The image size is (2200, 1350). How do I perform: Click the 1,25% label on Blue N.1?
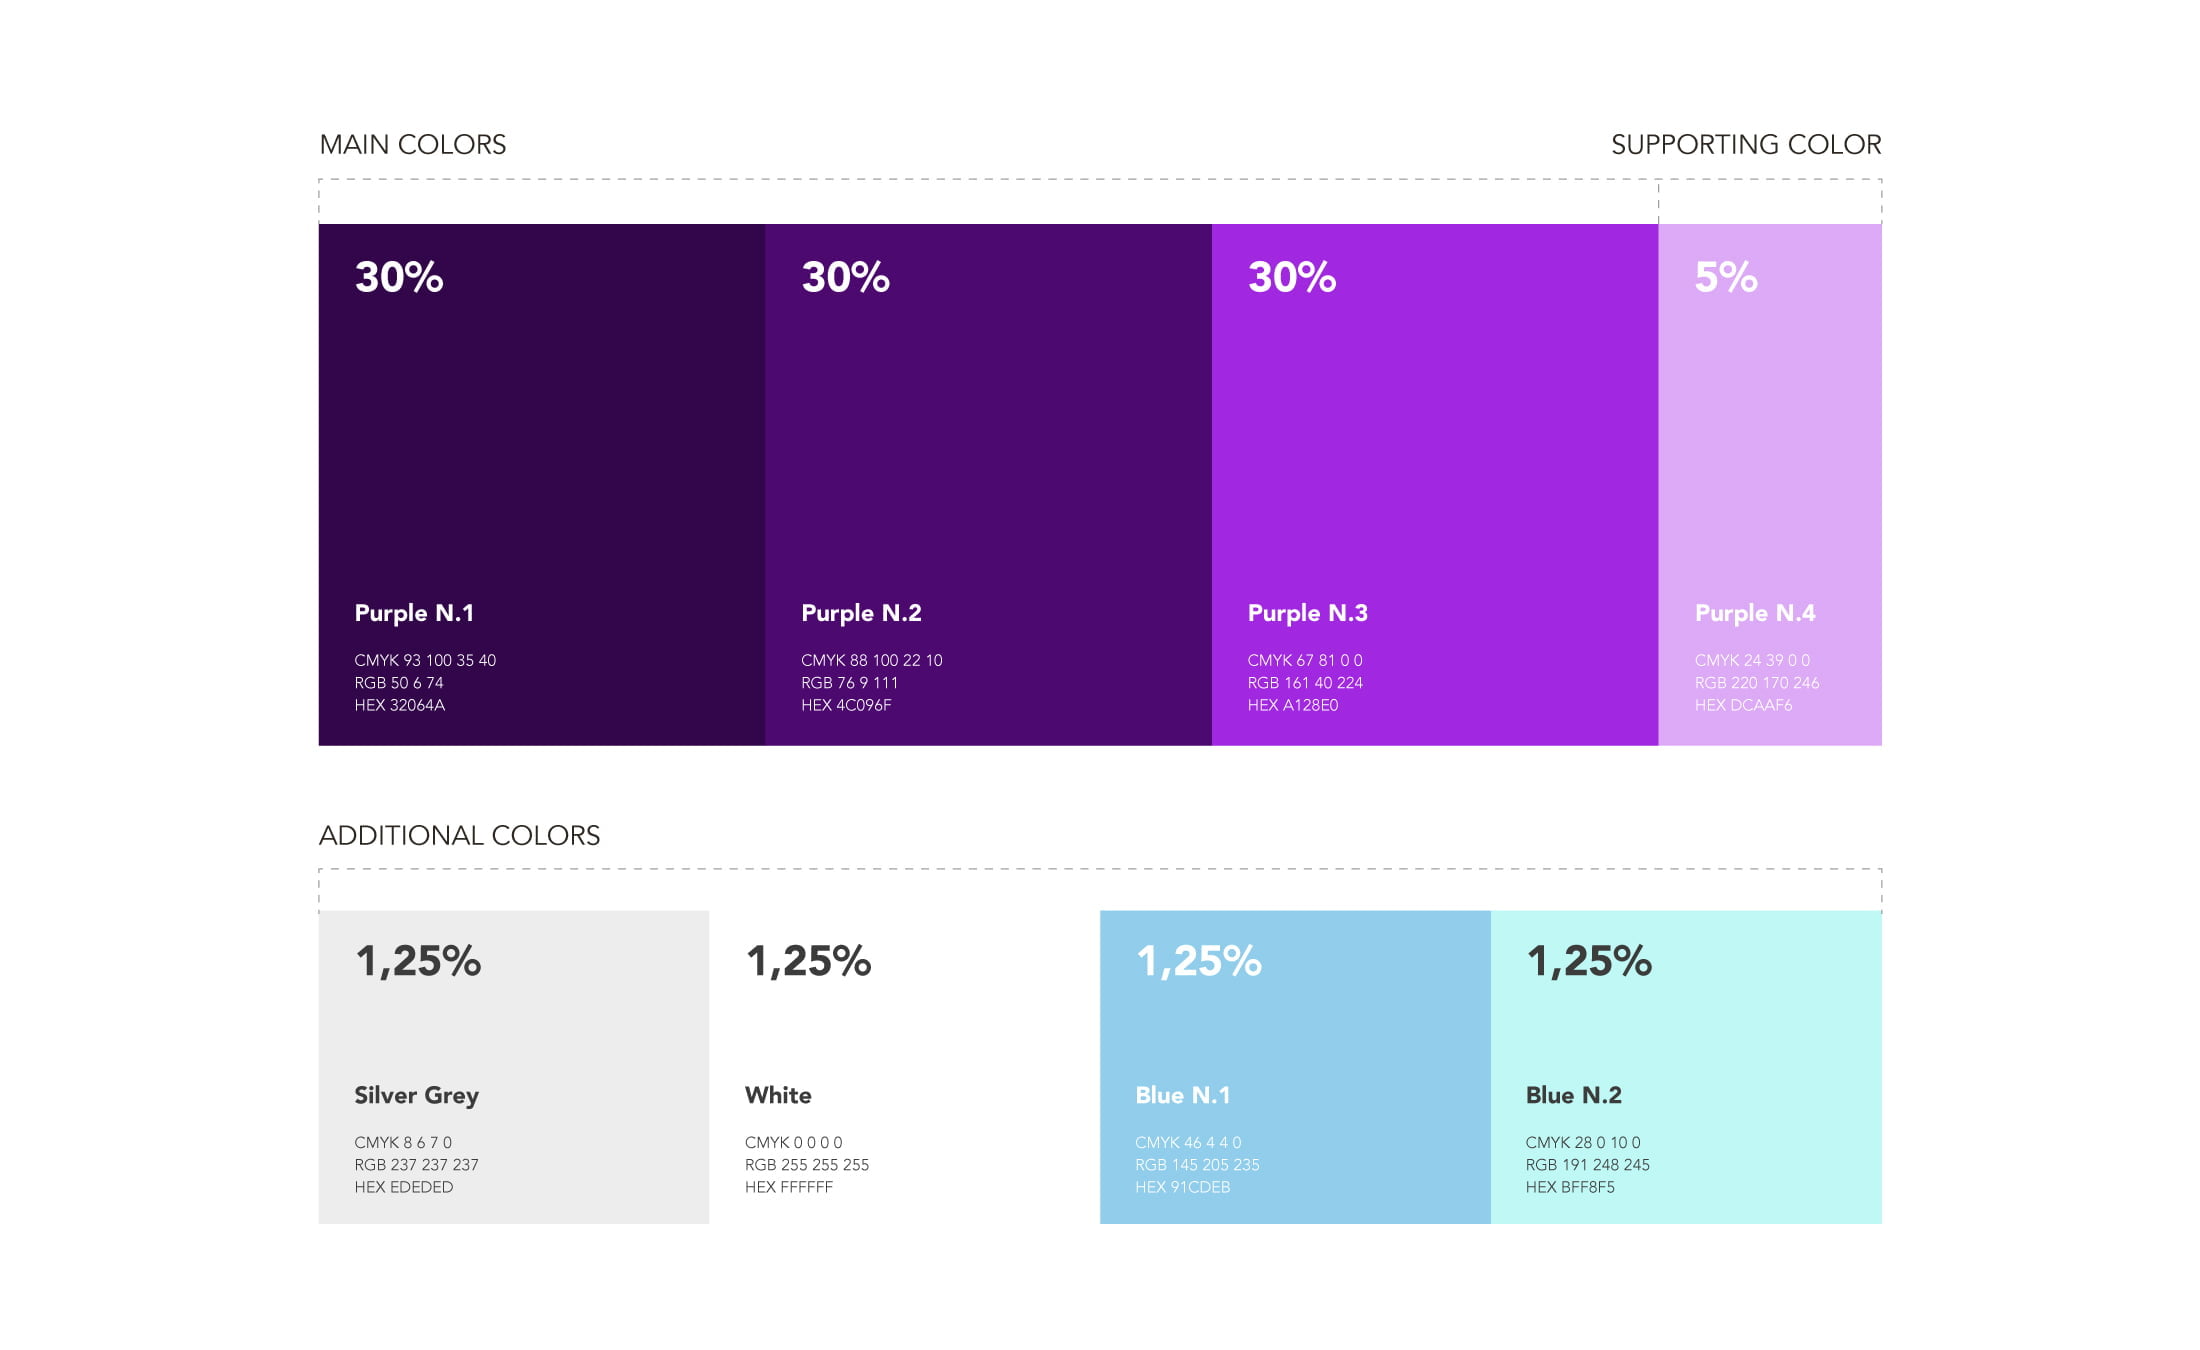[1198, 961]
